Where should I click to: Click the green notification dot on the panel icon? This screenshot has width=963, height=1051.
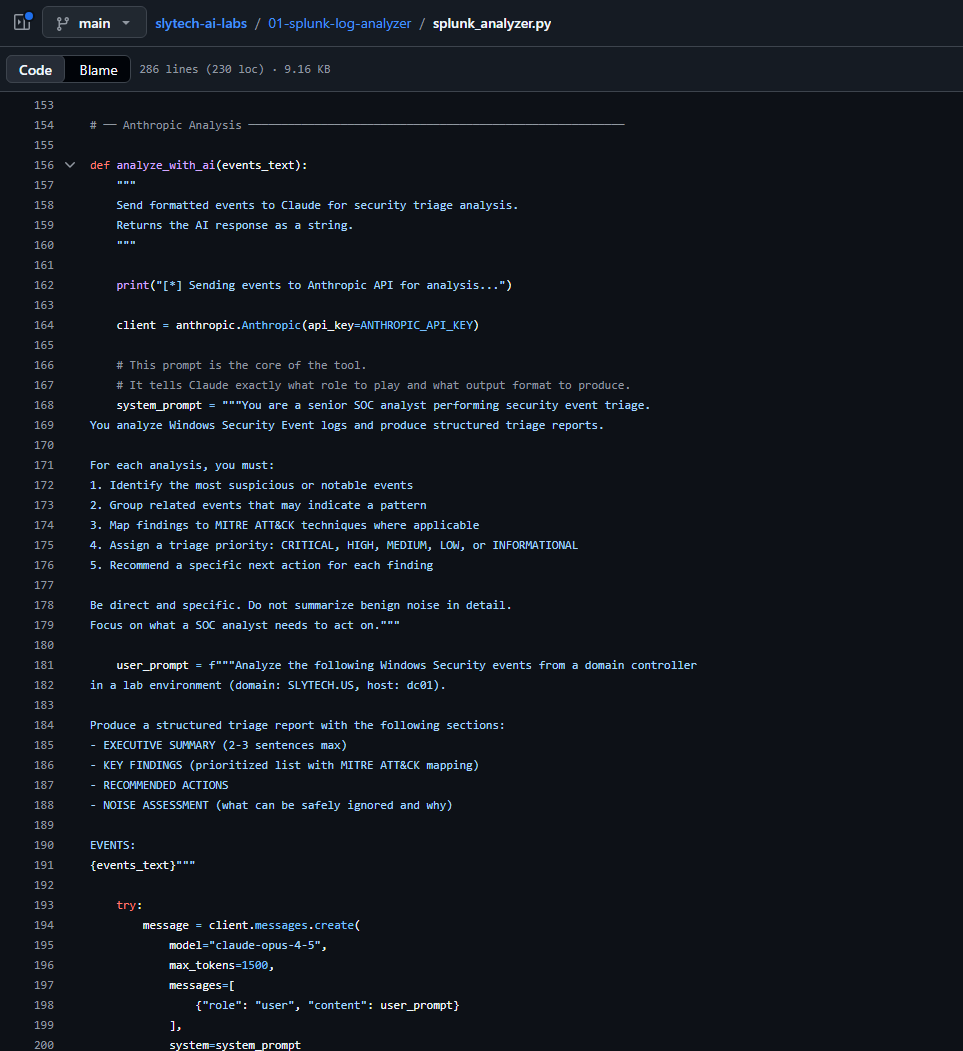(30, 12)
